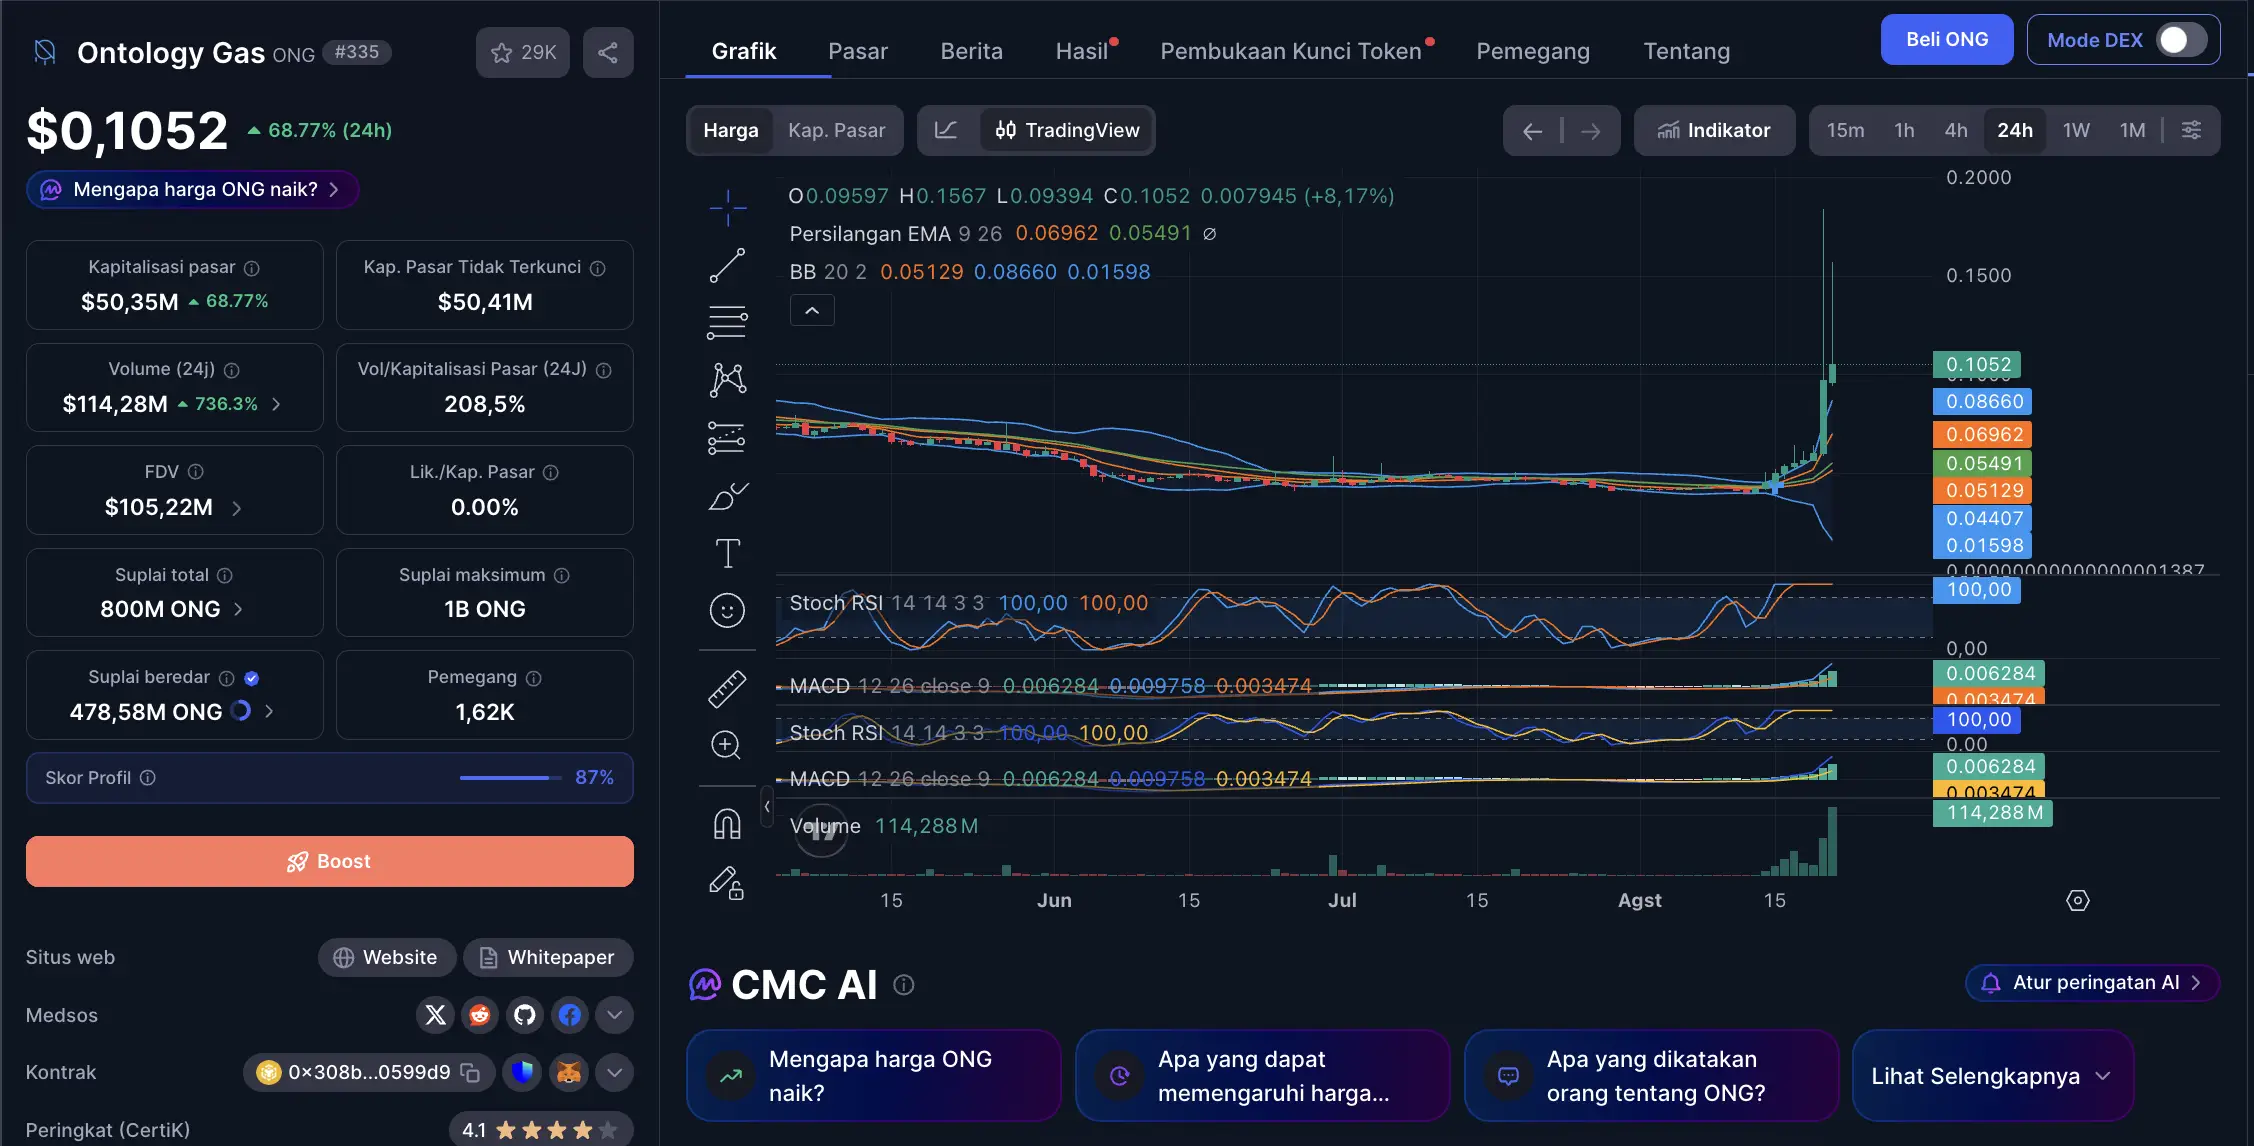Select the trend line drawing tool

tap(727, 265)
